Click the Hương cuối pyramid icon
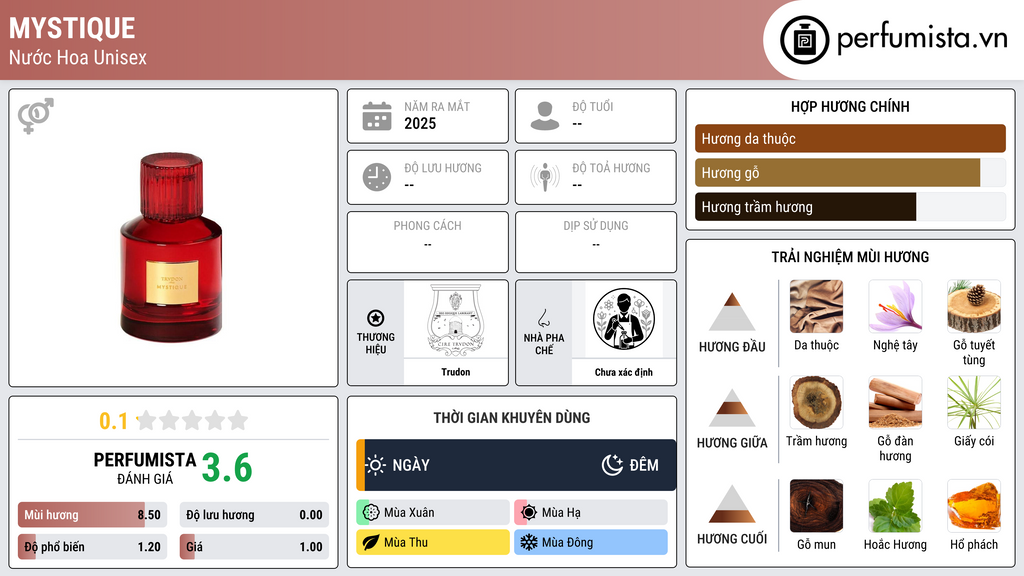Image resolution: width=1024 pixels, height=576 pixels. tap(732, 504)
